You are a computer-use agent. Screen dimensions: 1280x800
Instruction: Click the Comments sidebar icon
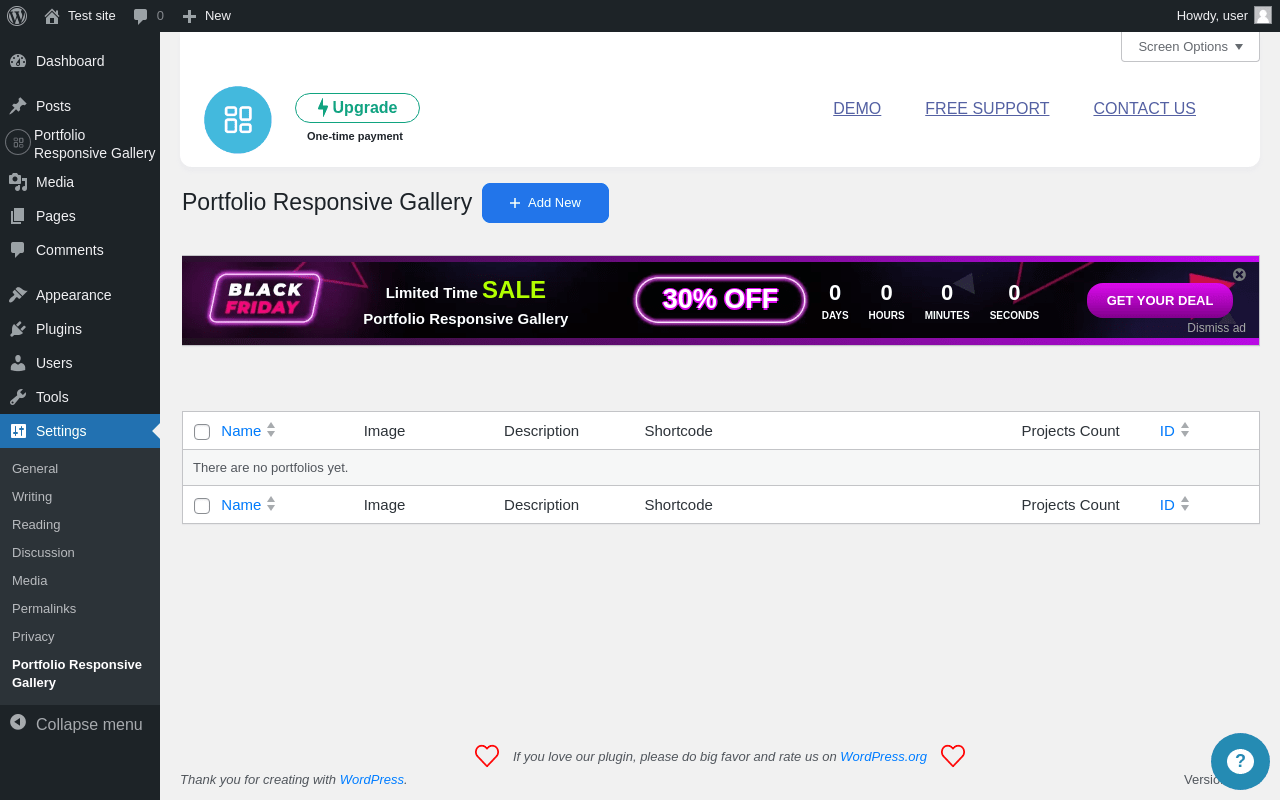click(x=18, y=250)
